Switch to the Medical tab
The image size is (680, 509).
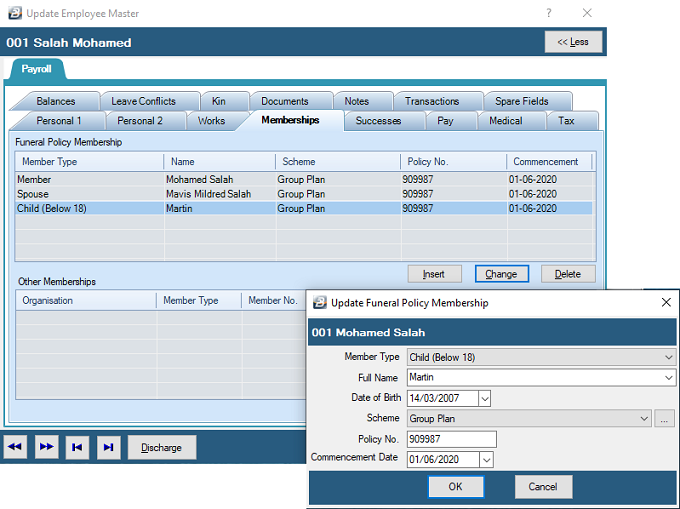pyautogui.click(x=506, y=121)
